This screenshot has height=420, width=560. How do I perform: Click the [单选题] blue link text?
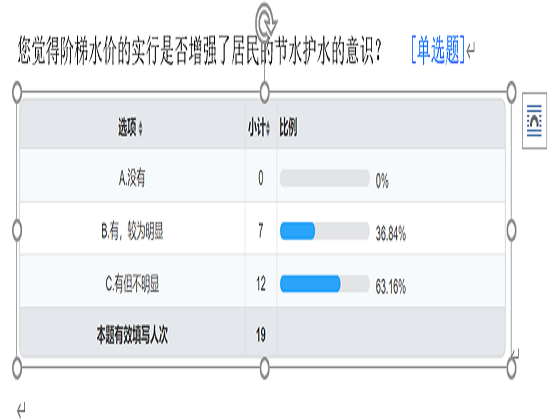click(438, 50)
